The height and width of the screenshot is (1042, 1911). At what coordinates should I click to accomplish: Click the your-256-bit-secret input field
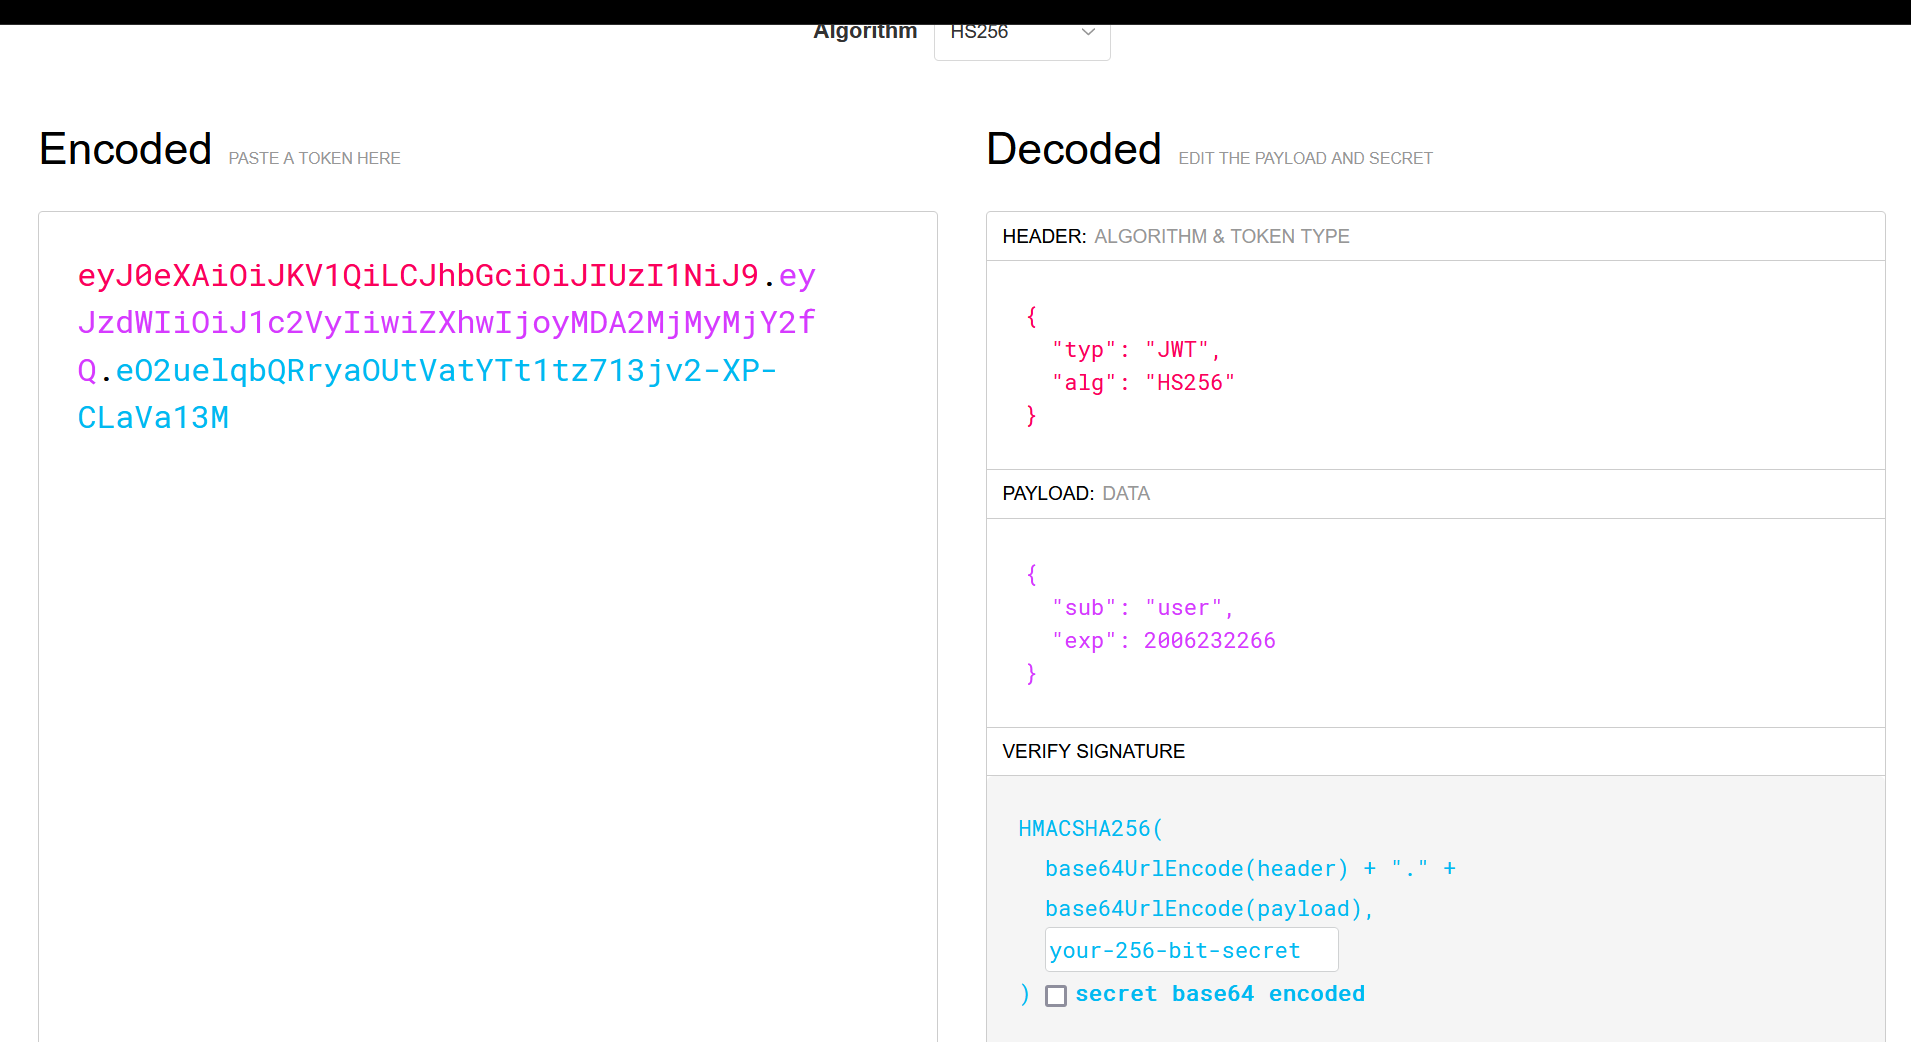[x=1191, y=950]
